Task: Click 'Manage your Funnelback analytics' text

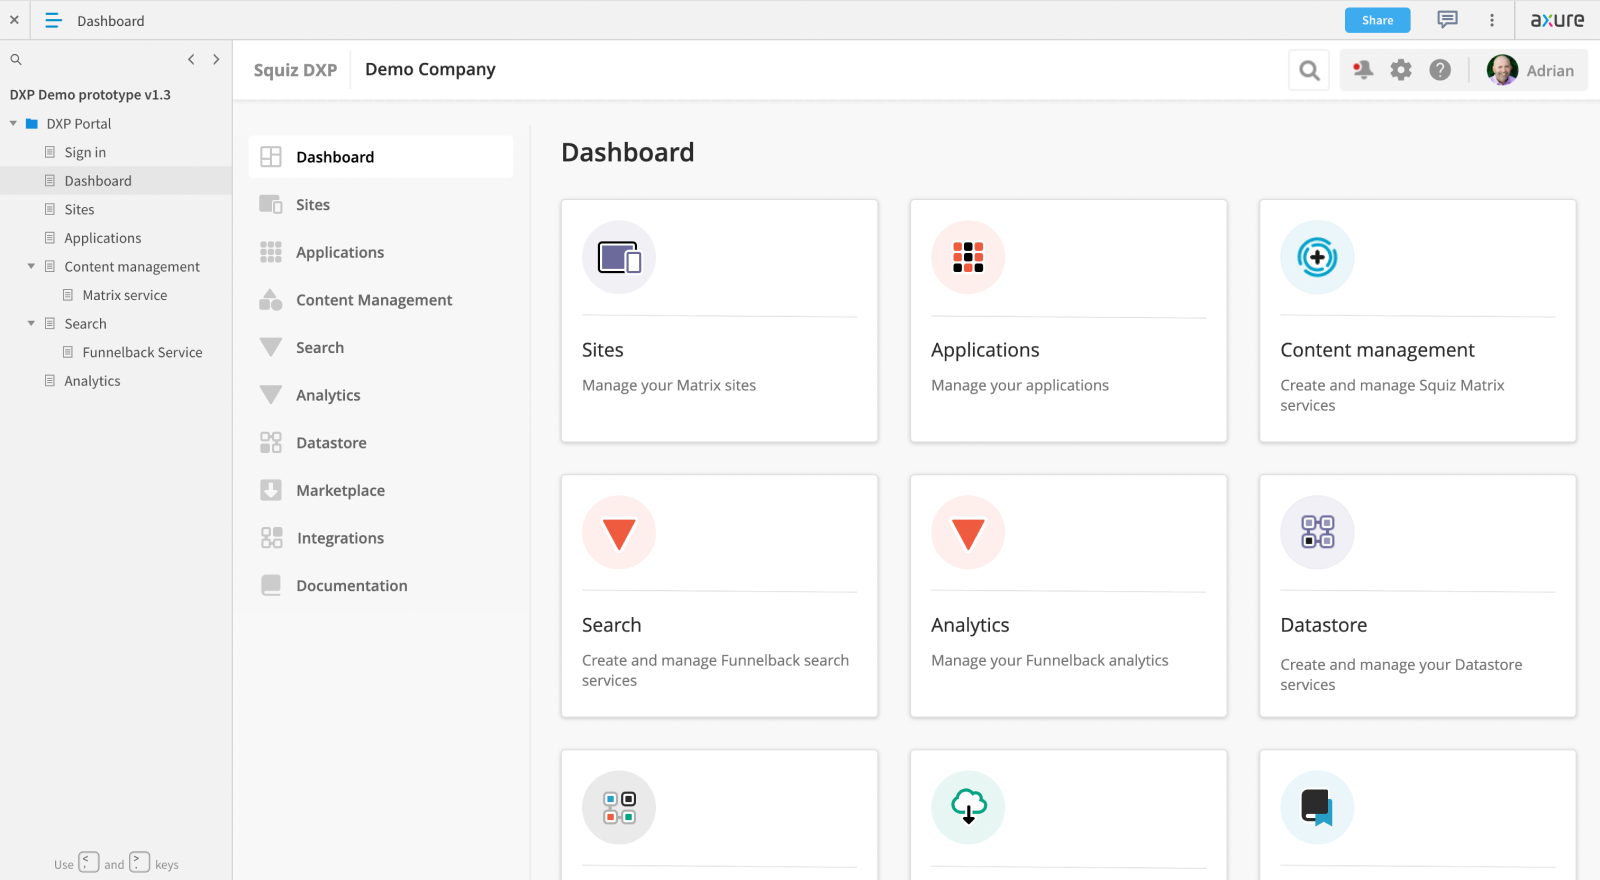Action: 1049,661
